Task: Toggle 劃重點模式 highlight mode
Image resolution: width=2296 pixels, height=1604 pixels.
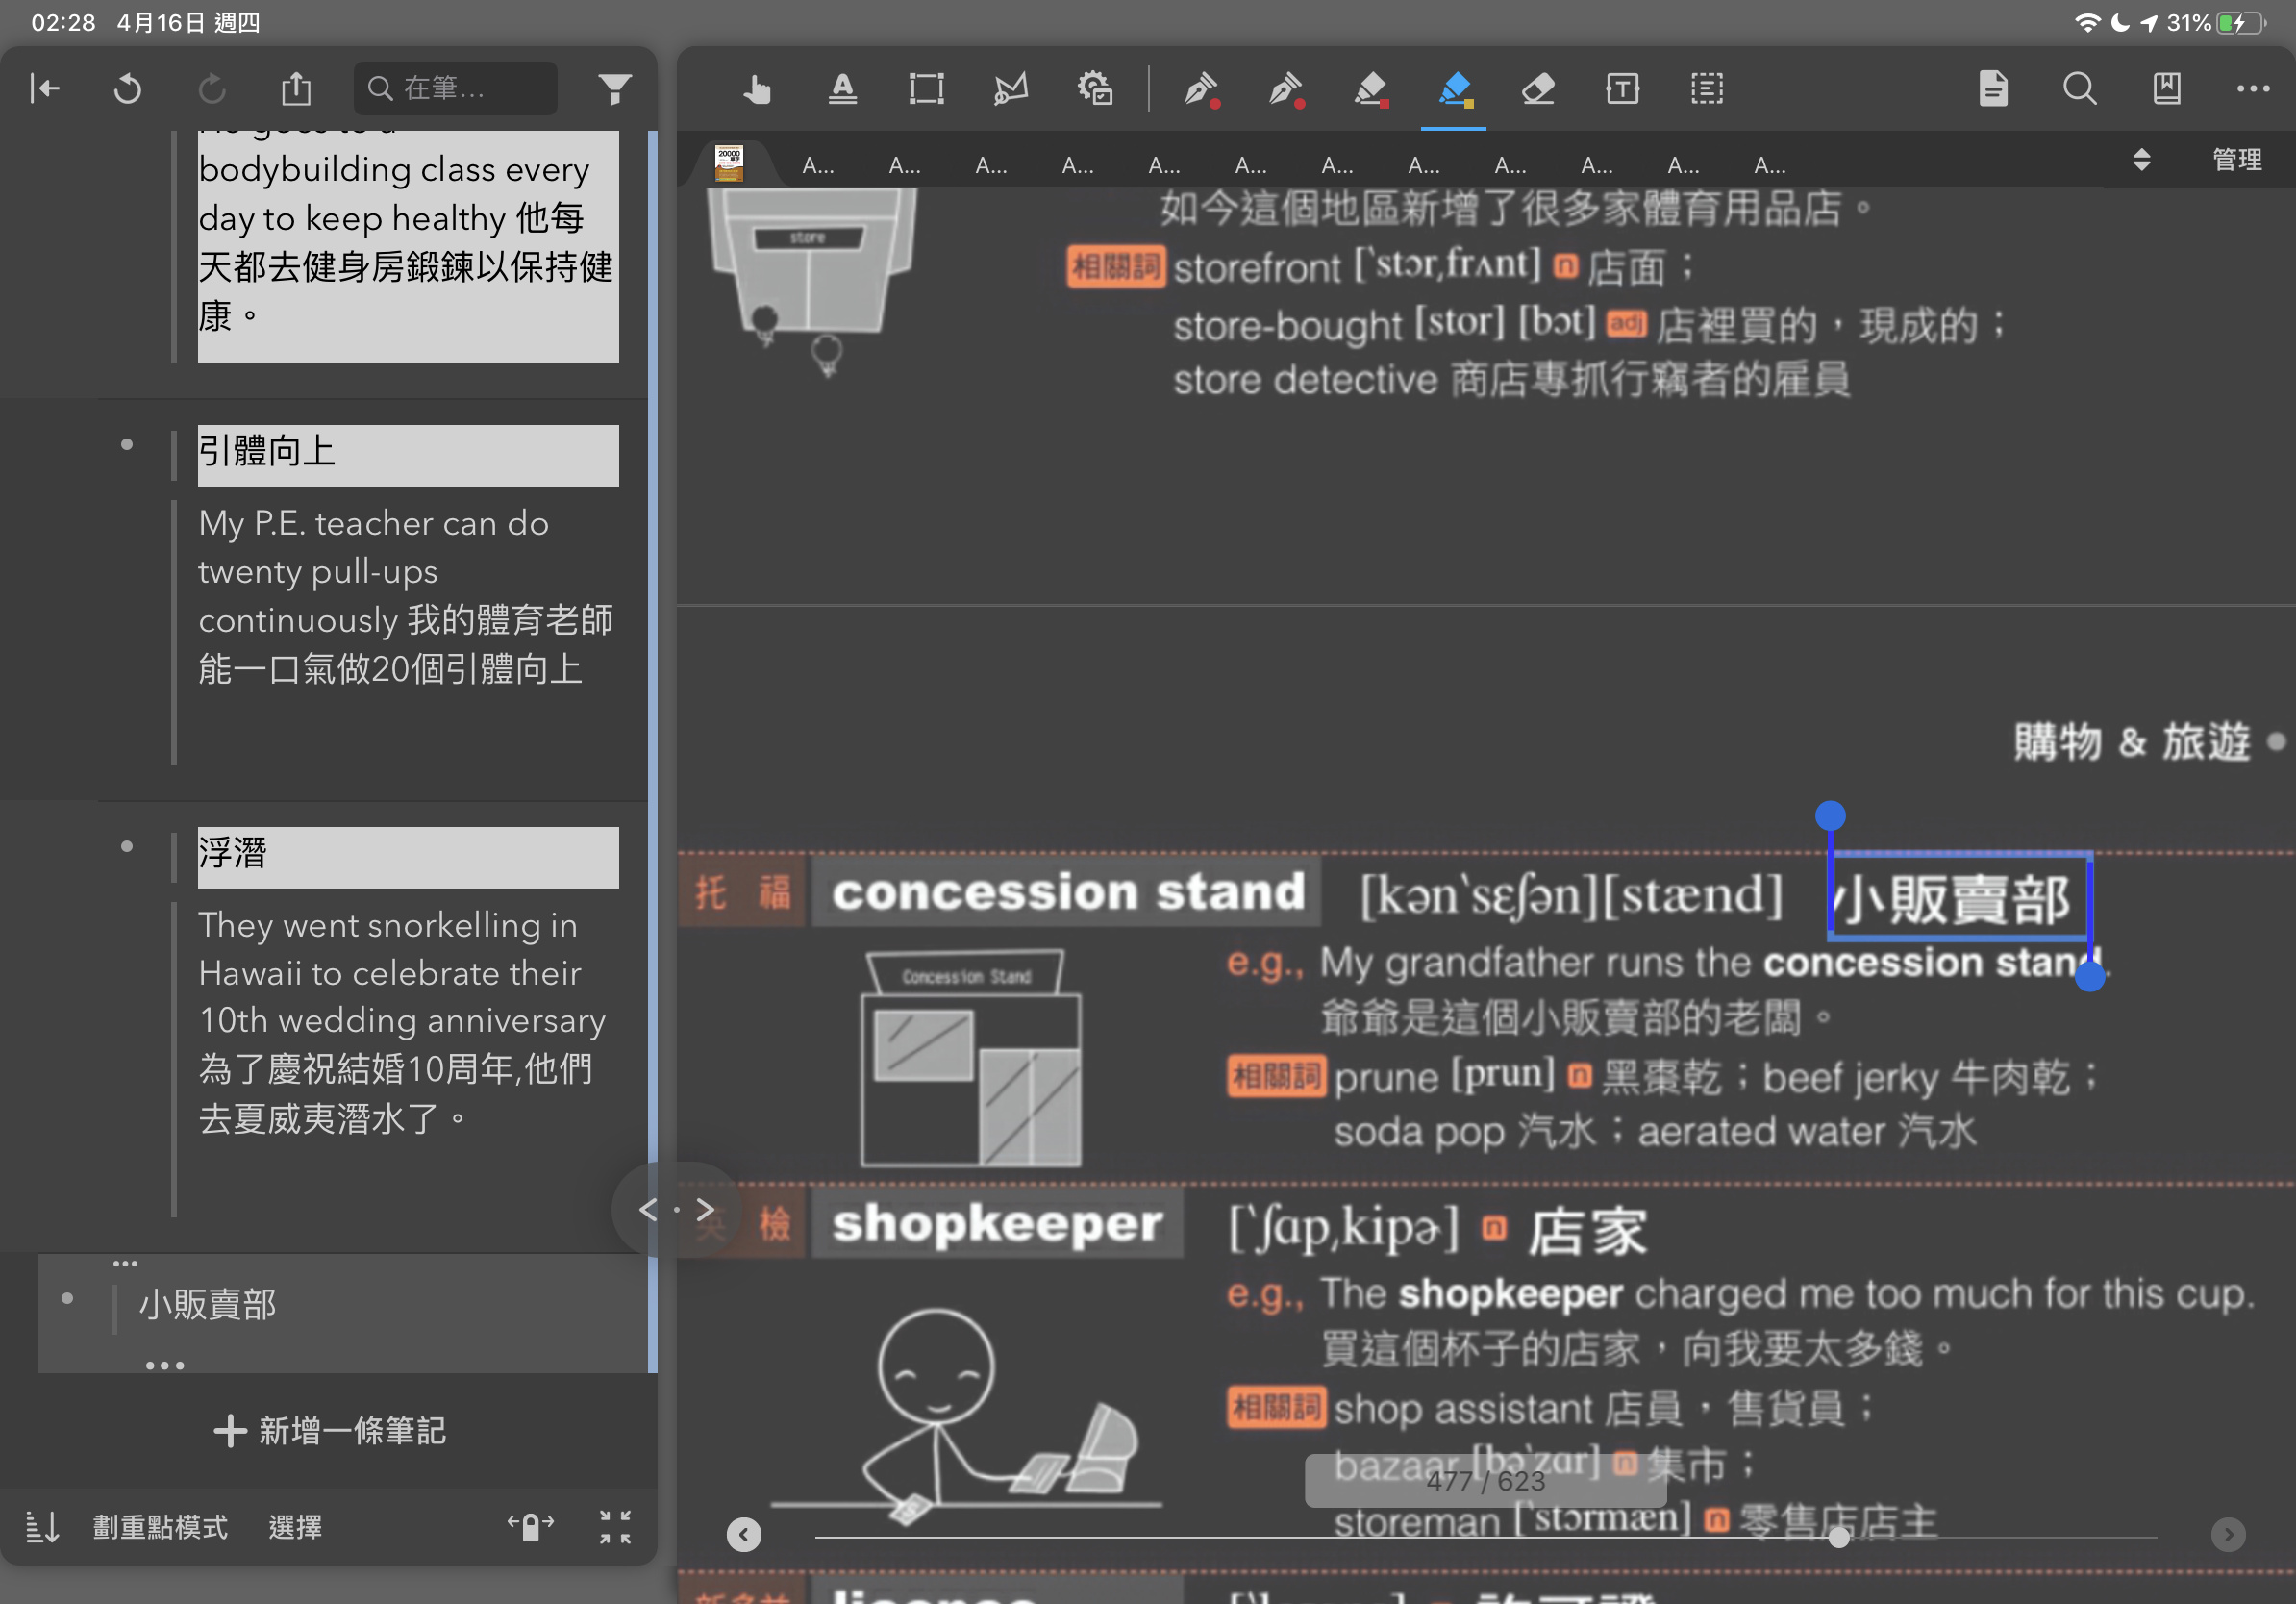Action: pyautogui.click(x=160, y=1527)
